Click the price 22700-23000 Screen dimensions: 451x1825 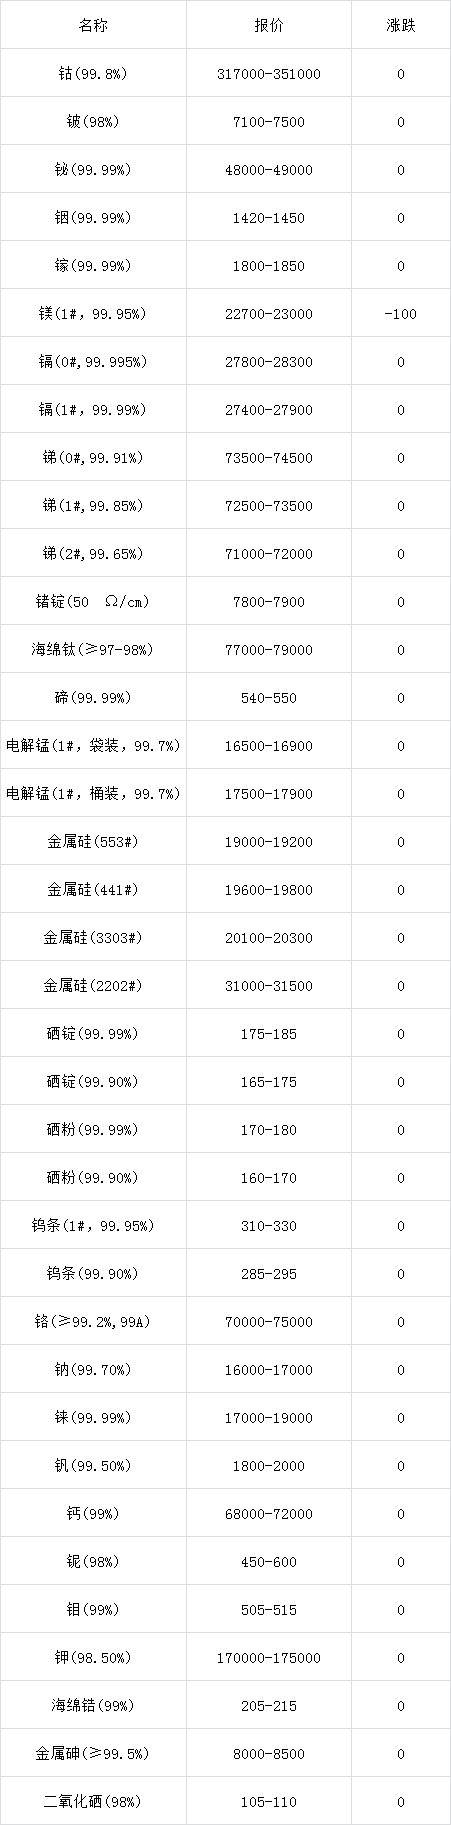point(269,314)
